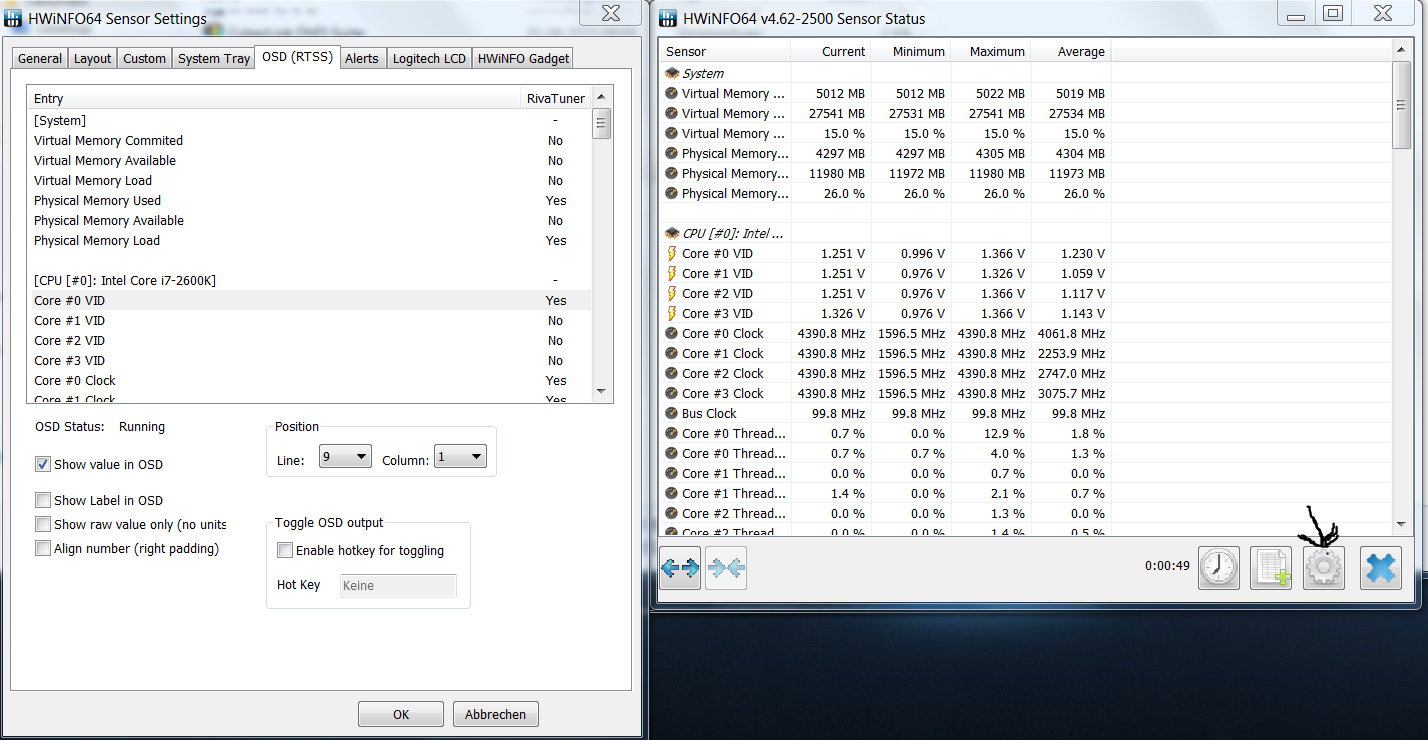The width and height of the screenshot is (1428, 740).
Task: Enable Show raw value only checkbox
Action: coord(43,524)
